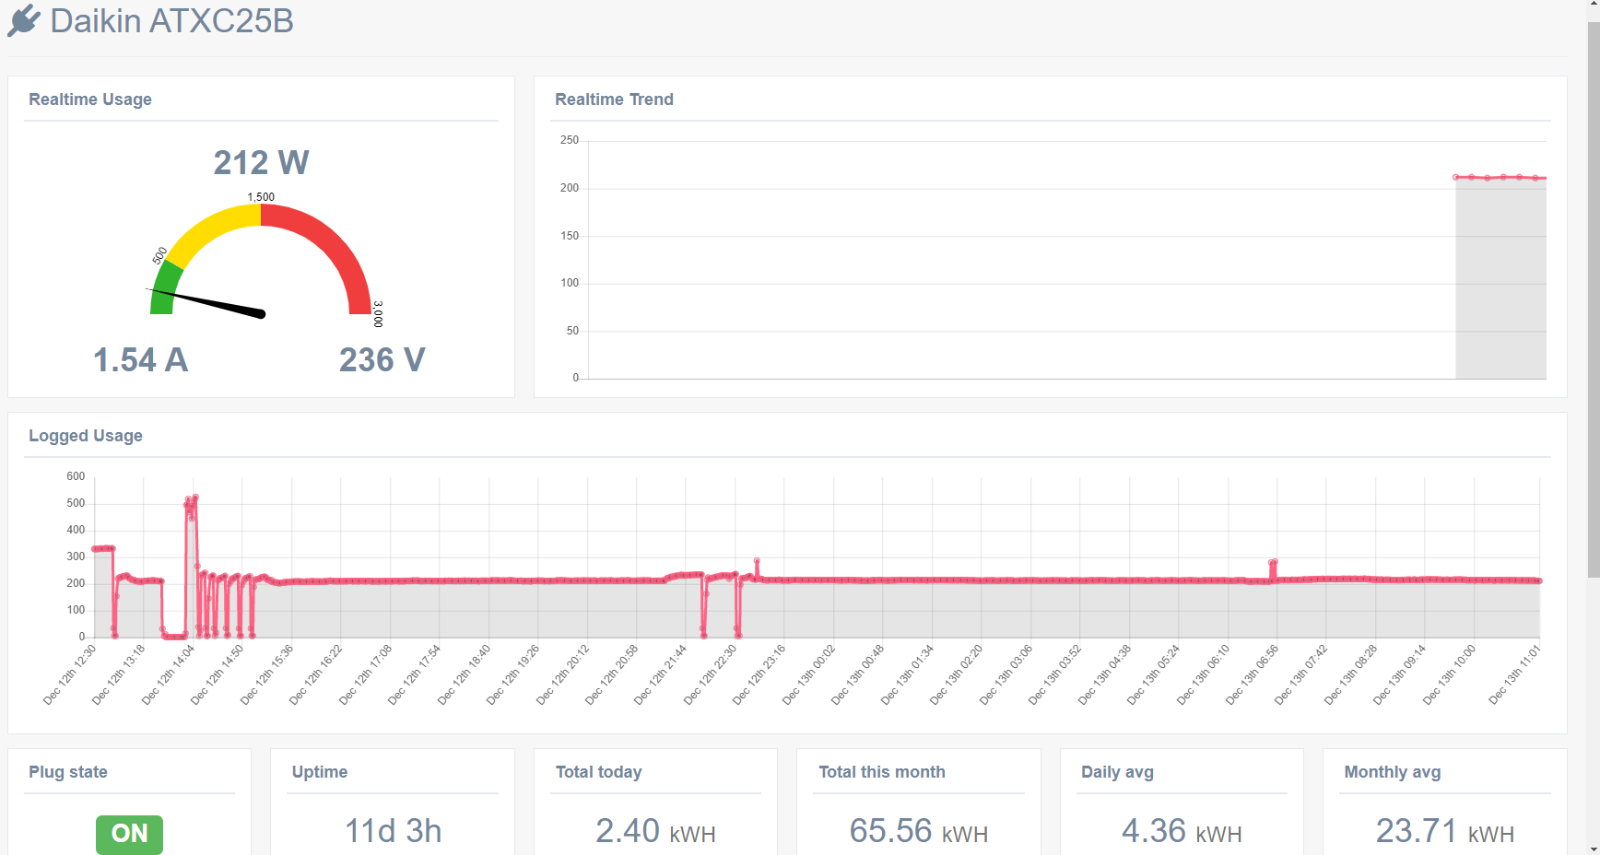Click the 400 axis label in Logged Usage
1600x855 pixels.
pyautogui.click(x=76, y=530)
